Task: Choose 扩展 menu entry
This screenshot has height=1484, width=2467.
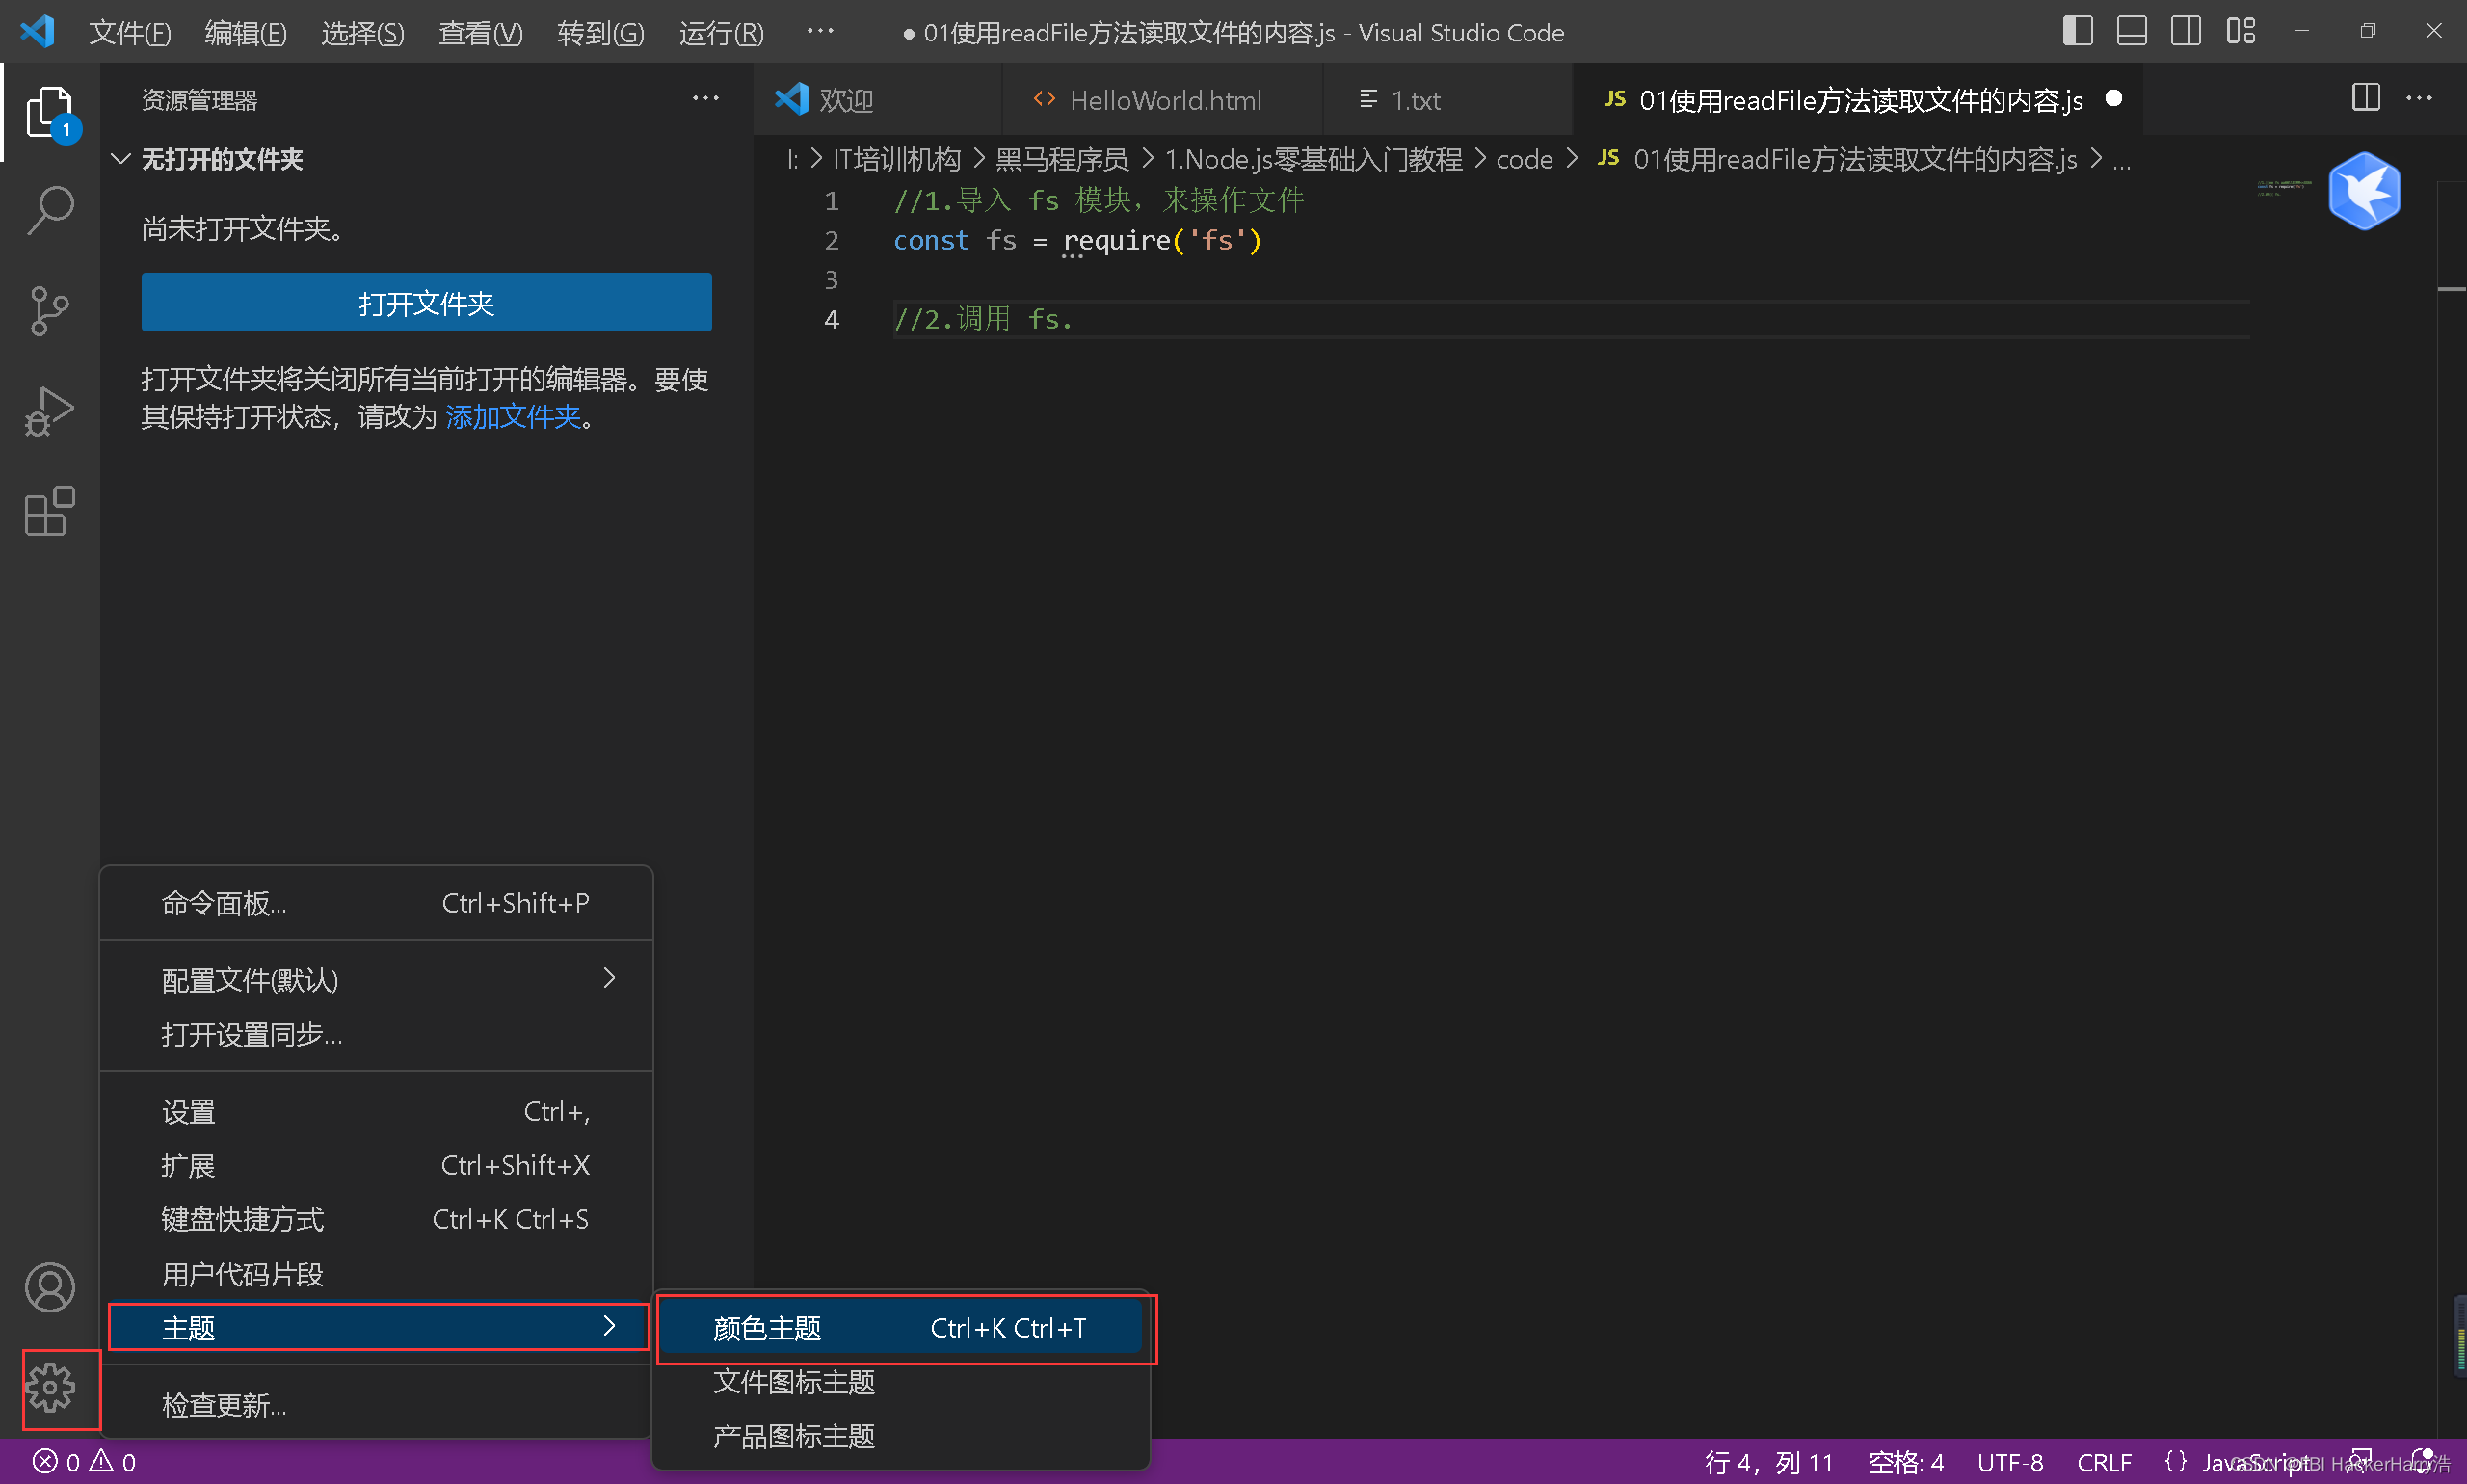Action: [x=376, y=1165]
